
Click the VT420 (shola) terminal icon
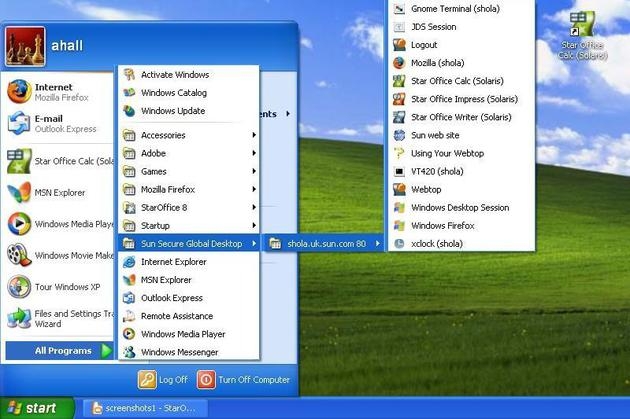399,172
